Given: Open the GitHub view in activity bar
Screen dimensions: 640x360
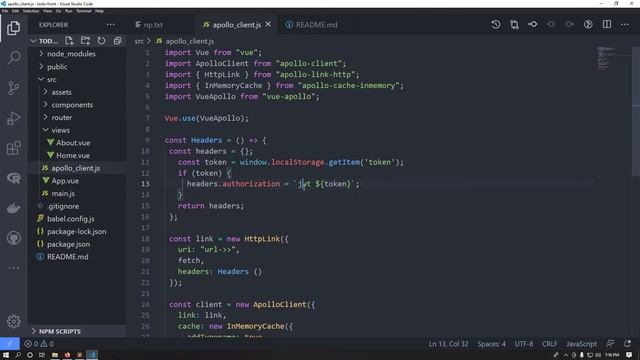Looking at the screenshot, I should tap(13, 238).
